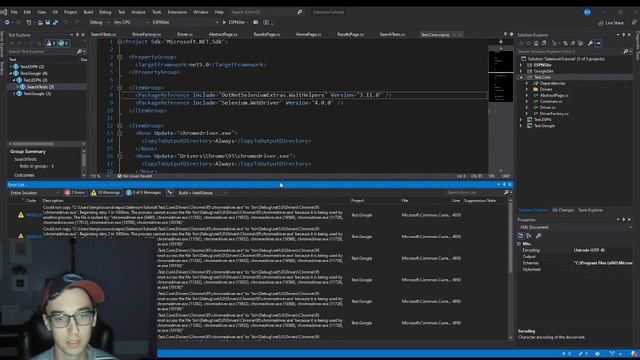
Task: Click the Categorized icon in Properties panel
Action: click(520, 236)
